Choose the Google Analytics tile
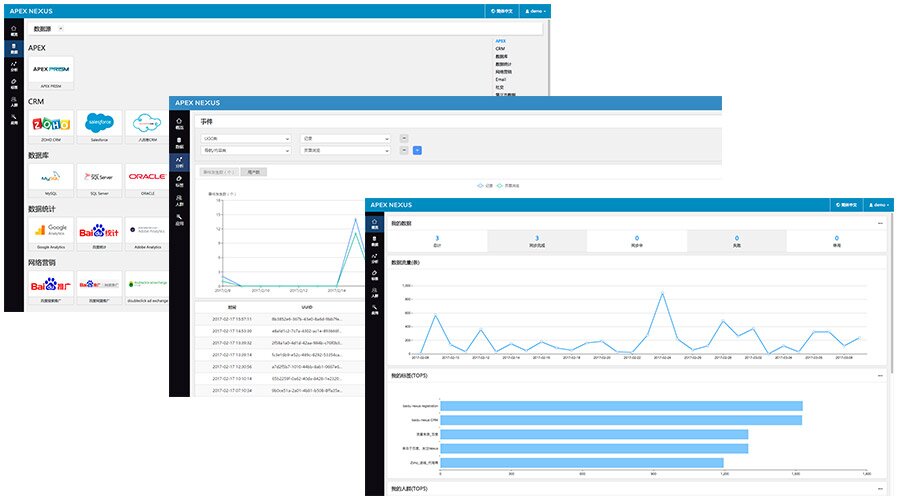The width and height of the screenshot is (900, 500). tap(51, 234)
